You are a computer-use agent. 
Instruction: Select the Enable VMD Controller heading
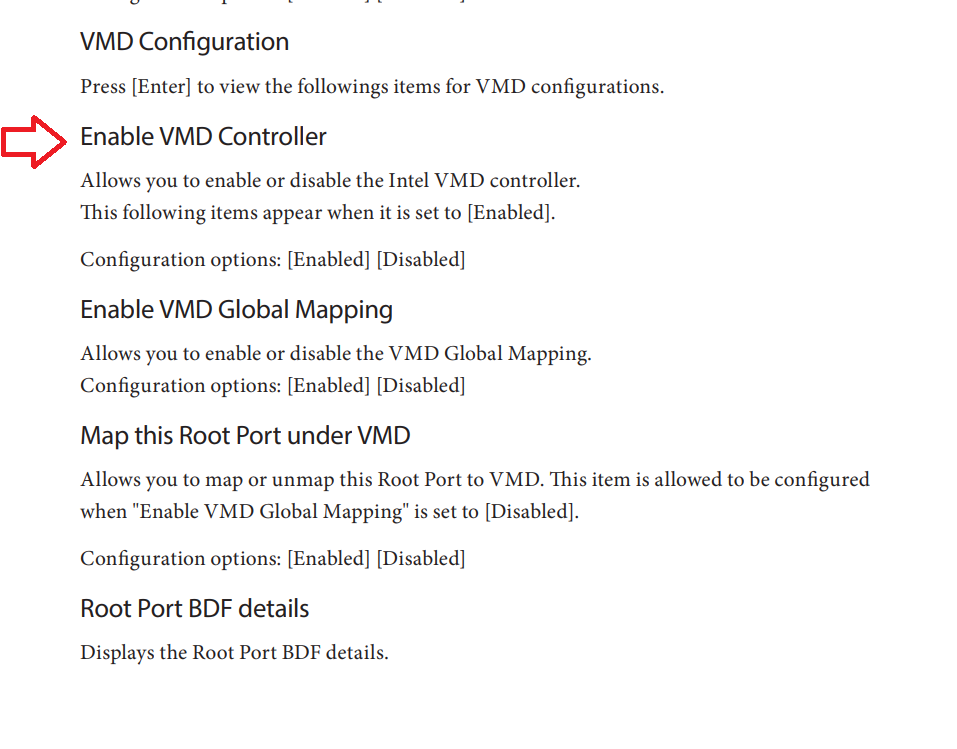pyautogui.click(x=203, y=137)
